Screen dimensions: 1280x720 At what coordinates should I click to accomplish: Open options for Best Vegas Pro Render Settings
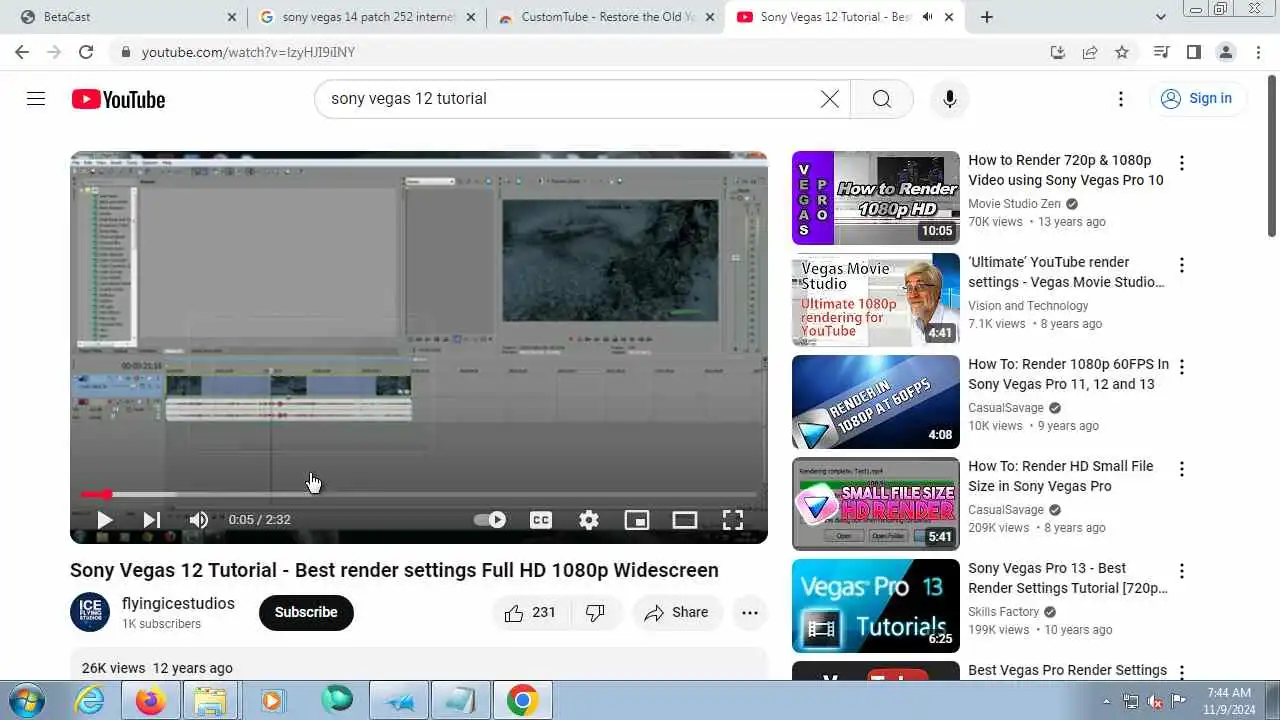pos(1182,673)
